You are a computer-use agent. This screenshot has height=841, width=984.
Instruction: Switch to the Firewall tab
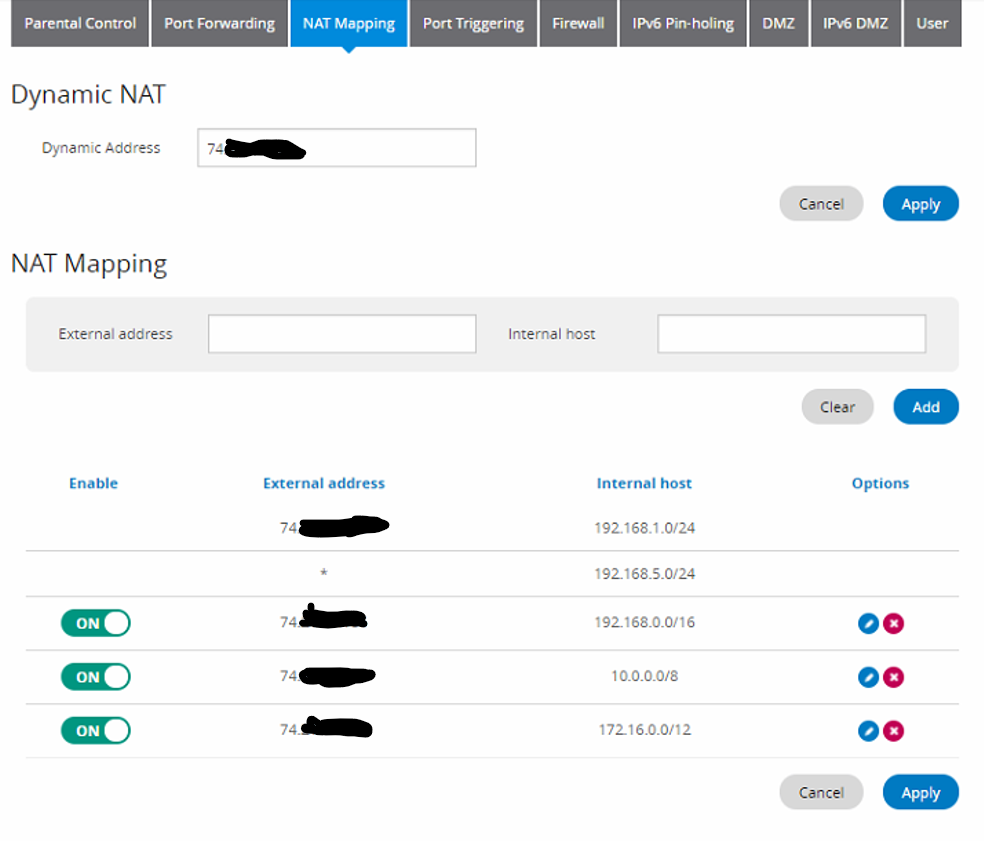tap(578, 23)
